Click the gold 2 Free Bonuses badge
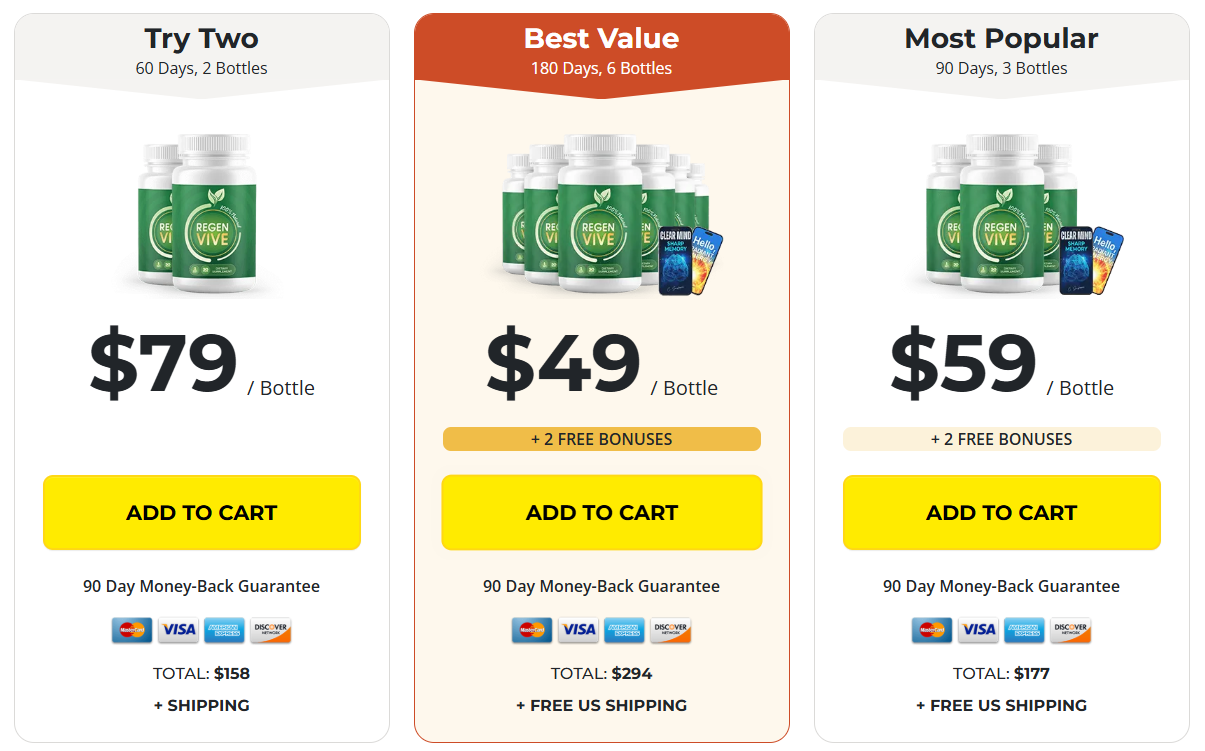The image size is (1205, 751). [602, 439]
